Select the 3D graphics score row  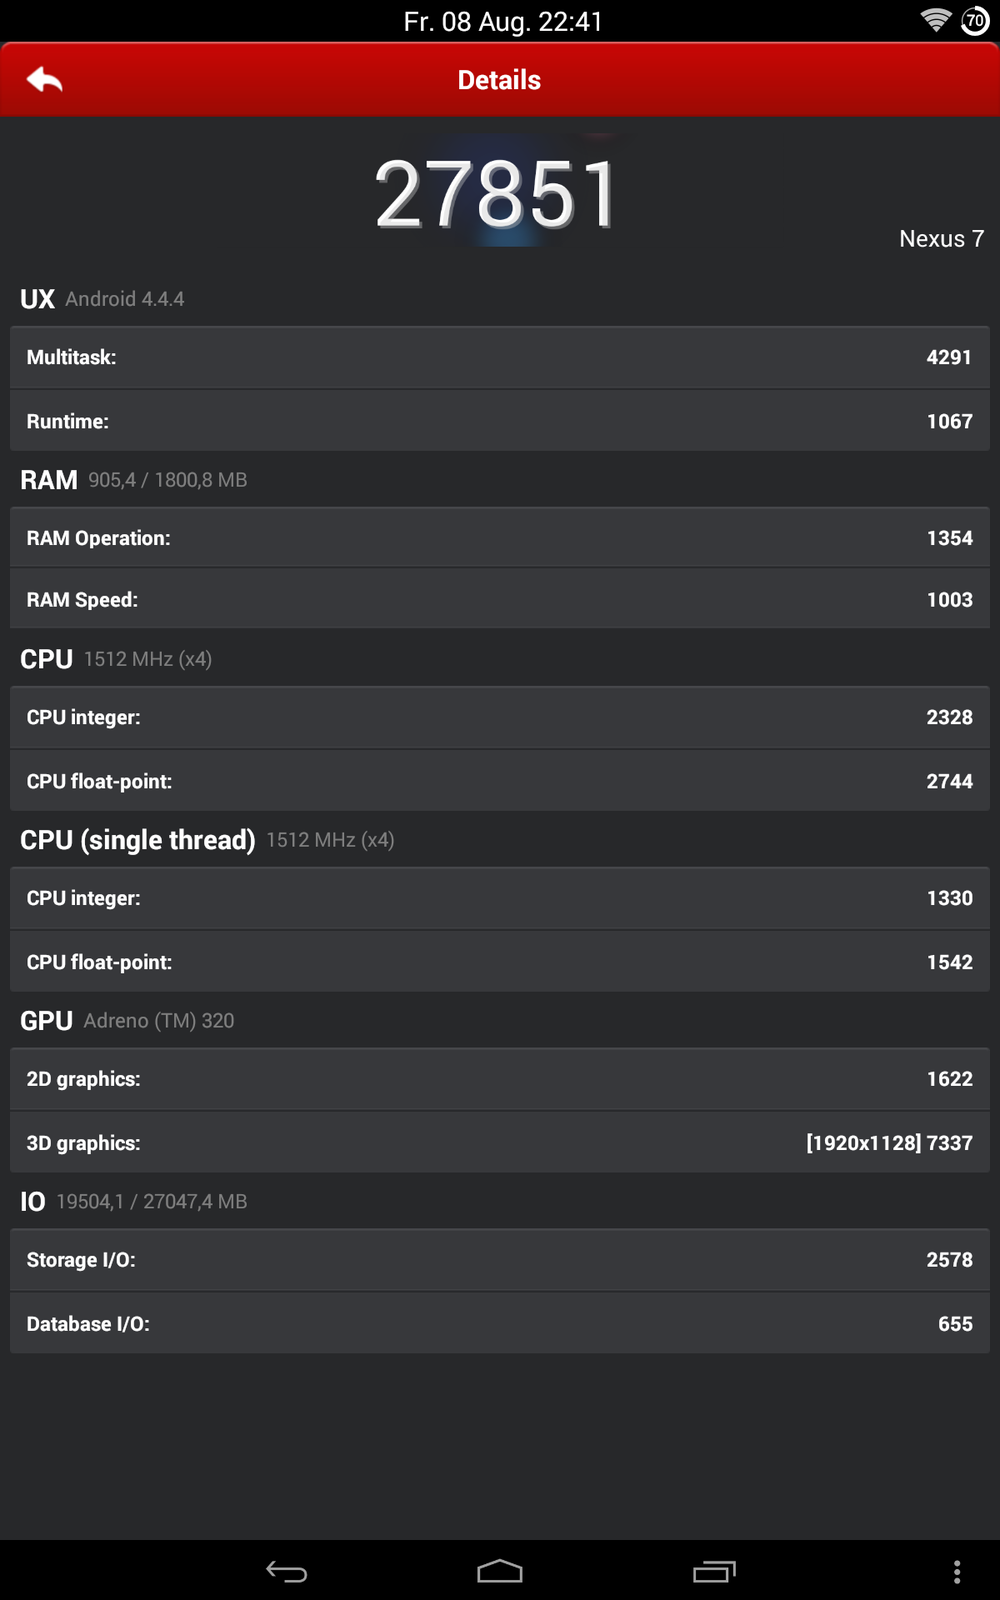click(x=500, y=1143)
